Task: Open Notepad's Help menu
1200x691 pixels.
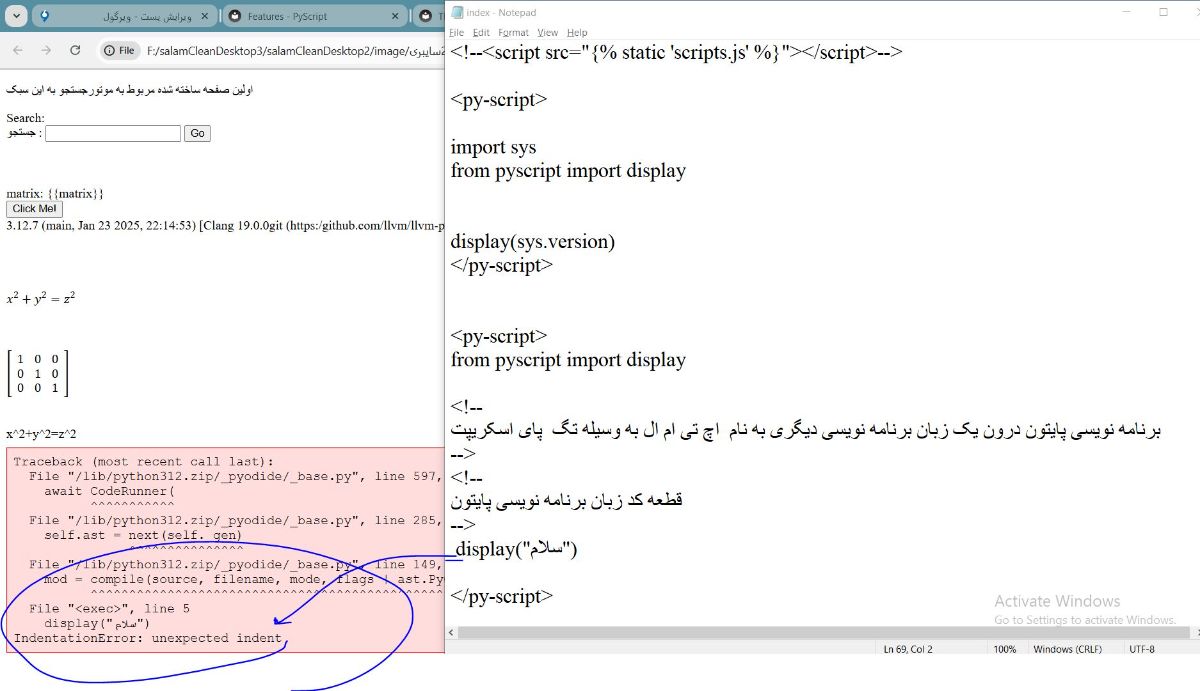Action: click(577, 33)
